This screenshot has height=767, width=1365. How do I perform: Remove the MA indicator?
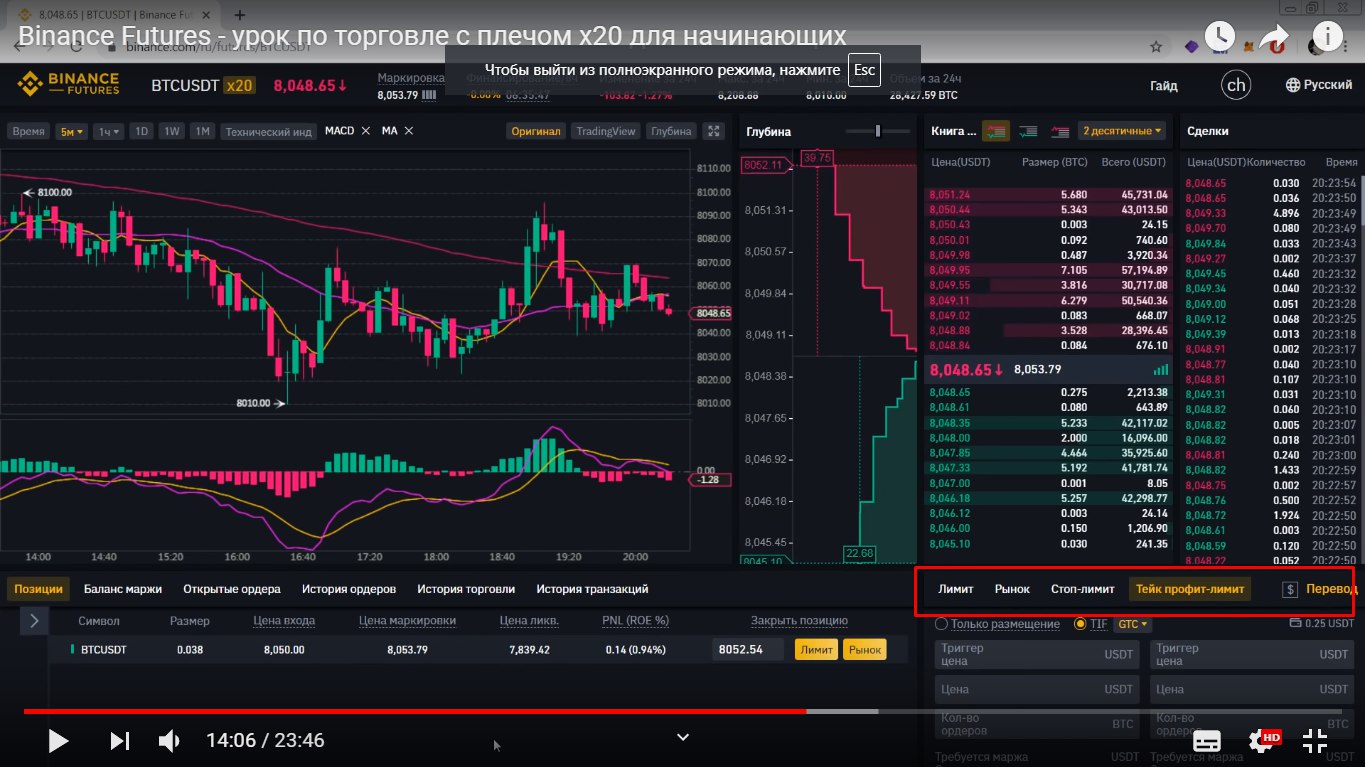pos(408,131)
